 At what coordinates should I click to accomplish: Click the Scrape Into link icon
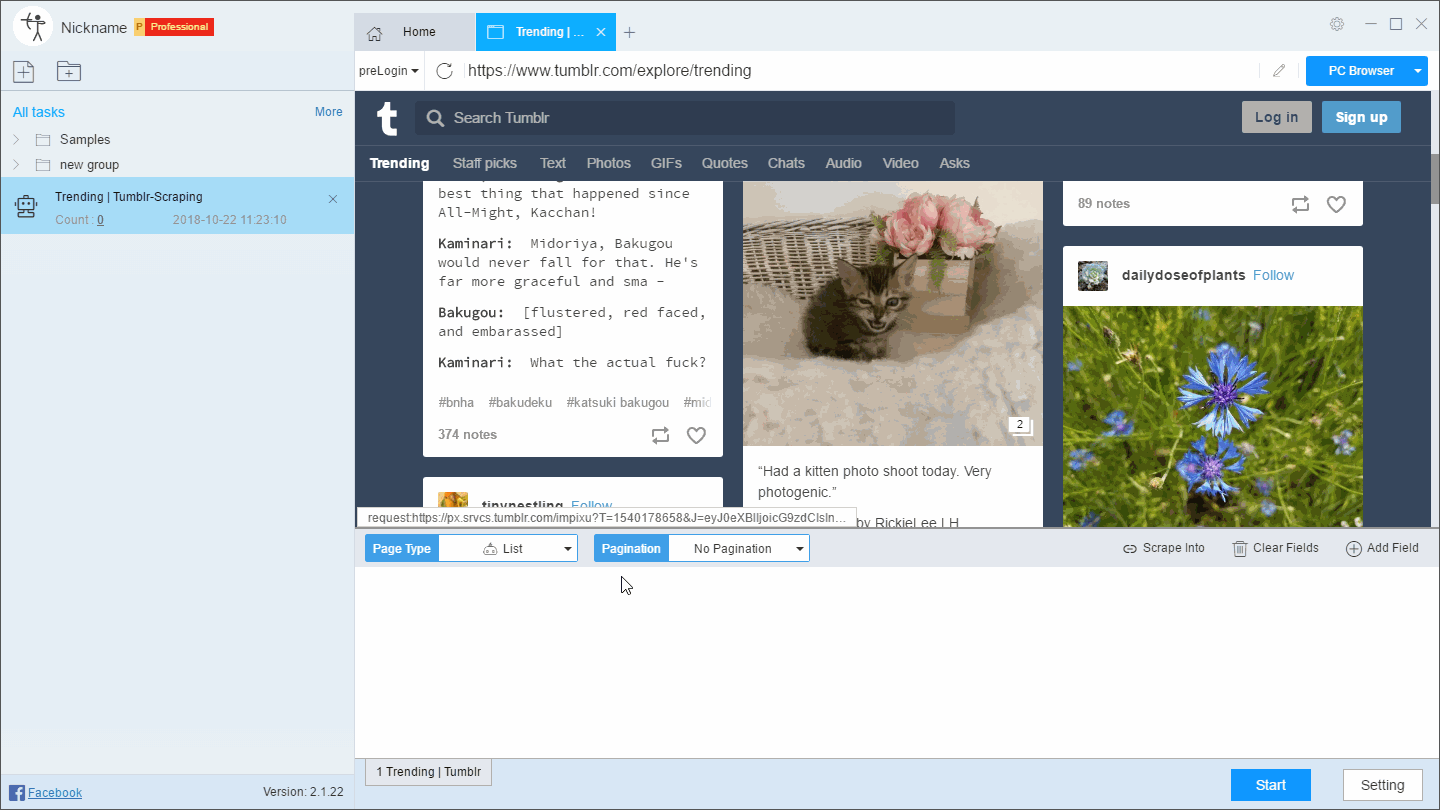pyautogui.click(x=1130, y=549)
